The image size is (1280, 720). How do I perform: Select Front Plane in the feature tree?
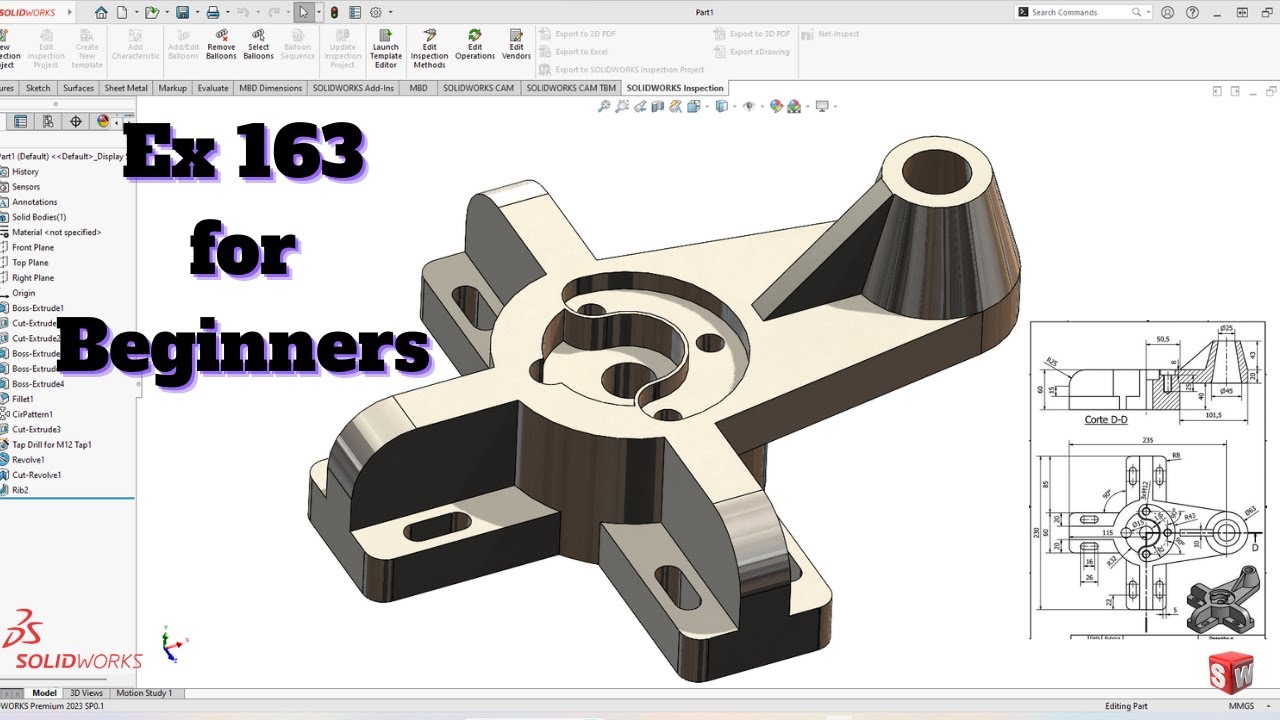click(33, 247)
